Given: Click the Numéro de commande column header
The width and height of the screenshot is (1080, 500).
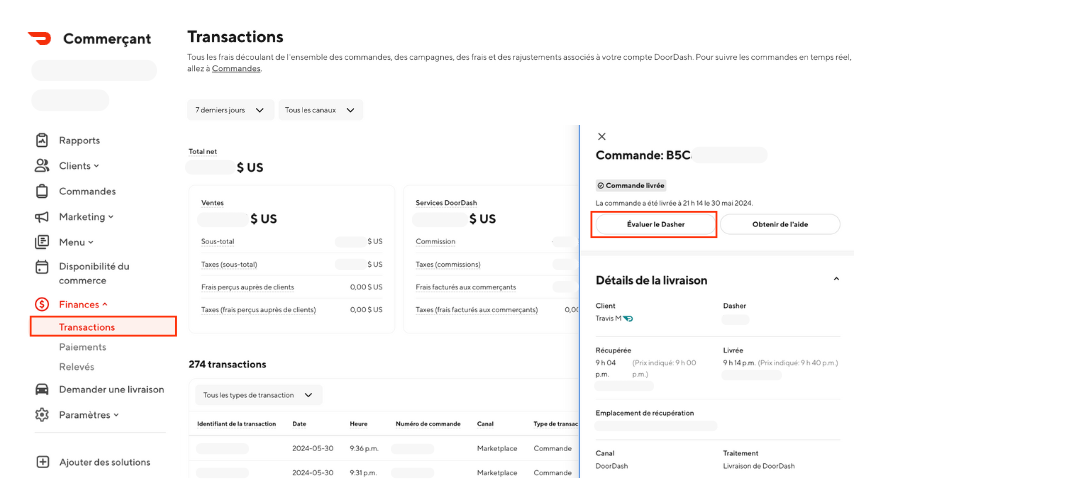Looking at the screenshot, I should tap(428, 424).
